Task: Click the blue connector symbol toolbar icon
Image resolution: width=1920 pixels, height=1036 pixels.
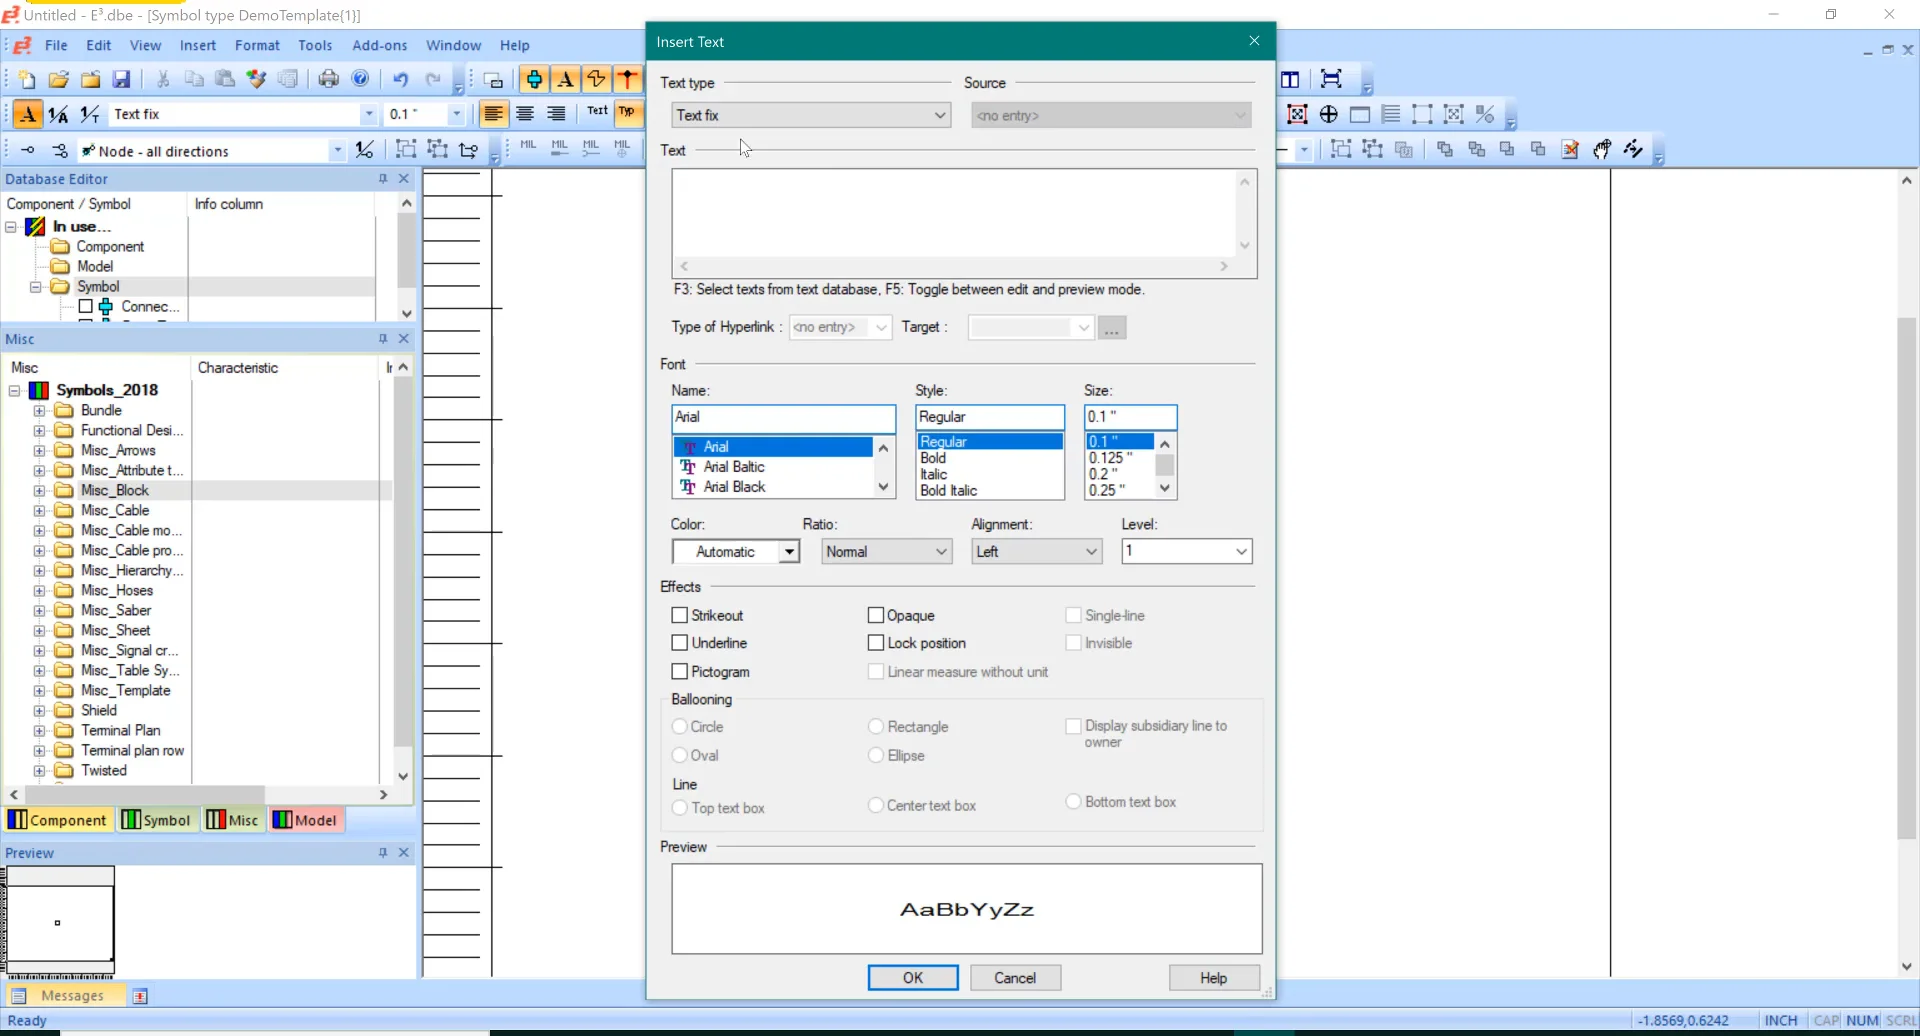Action: [534, 80]
